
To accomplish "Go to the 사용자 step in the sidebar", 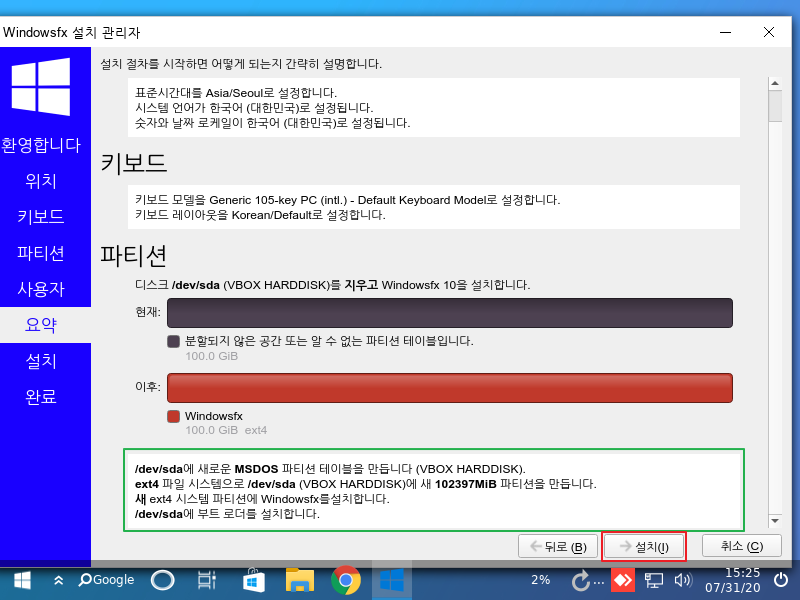I will pyautogui.click(x=41, y=289).
